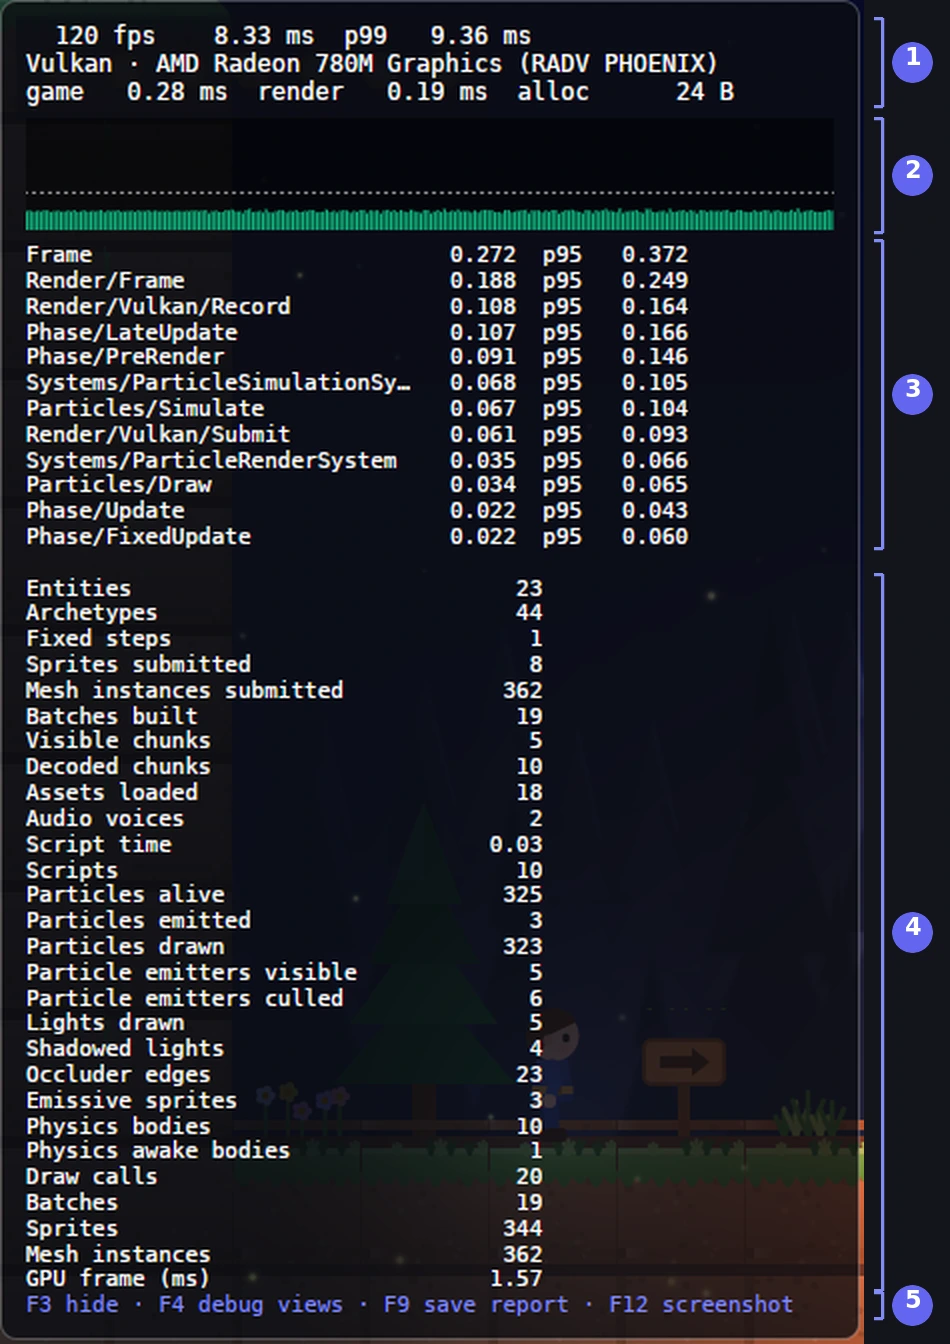Image resolution: width=950 pixels, height=1344 pixels.
Task: Select the Vulkan AMD Radeon 780M adapter line
Action: pyautogui.click(x=372, y=64)
